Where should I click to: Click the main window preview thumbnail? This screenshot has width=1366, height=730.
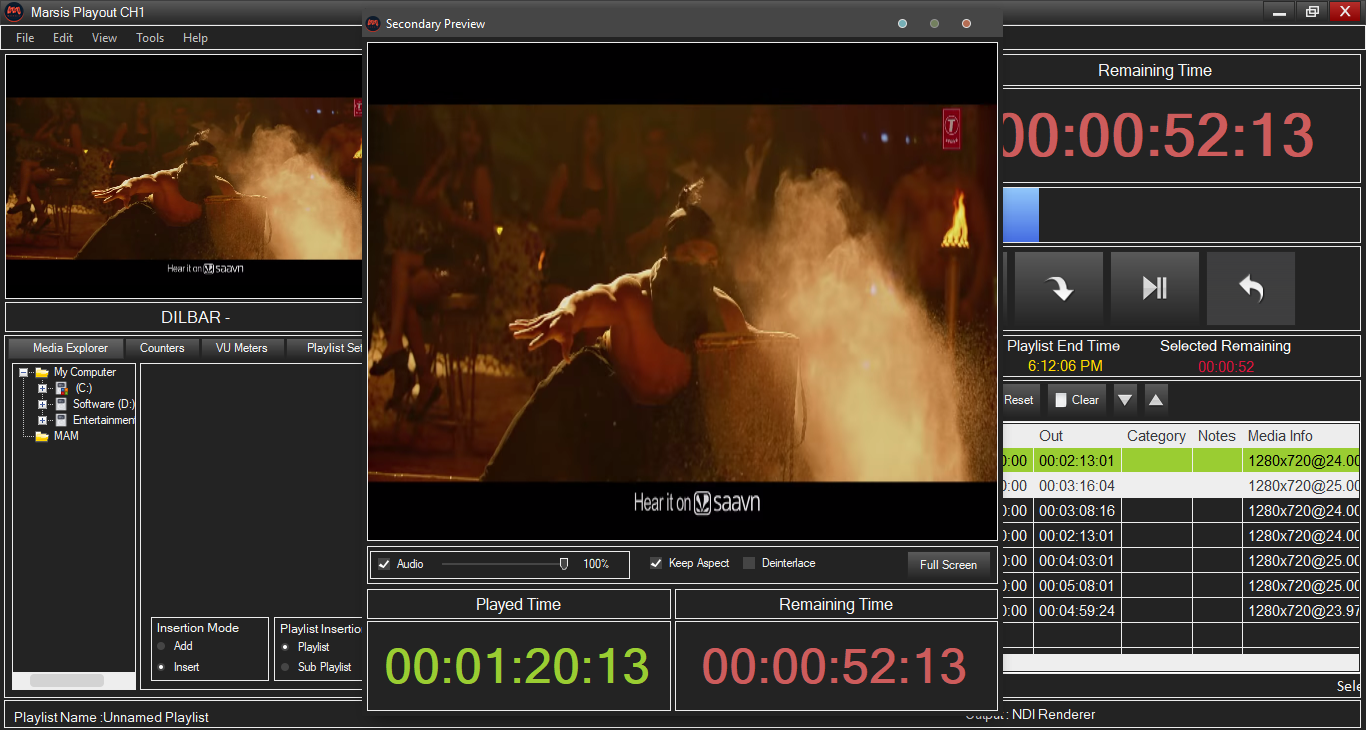(x=183, y=177)
